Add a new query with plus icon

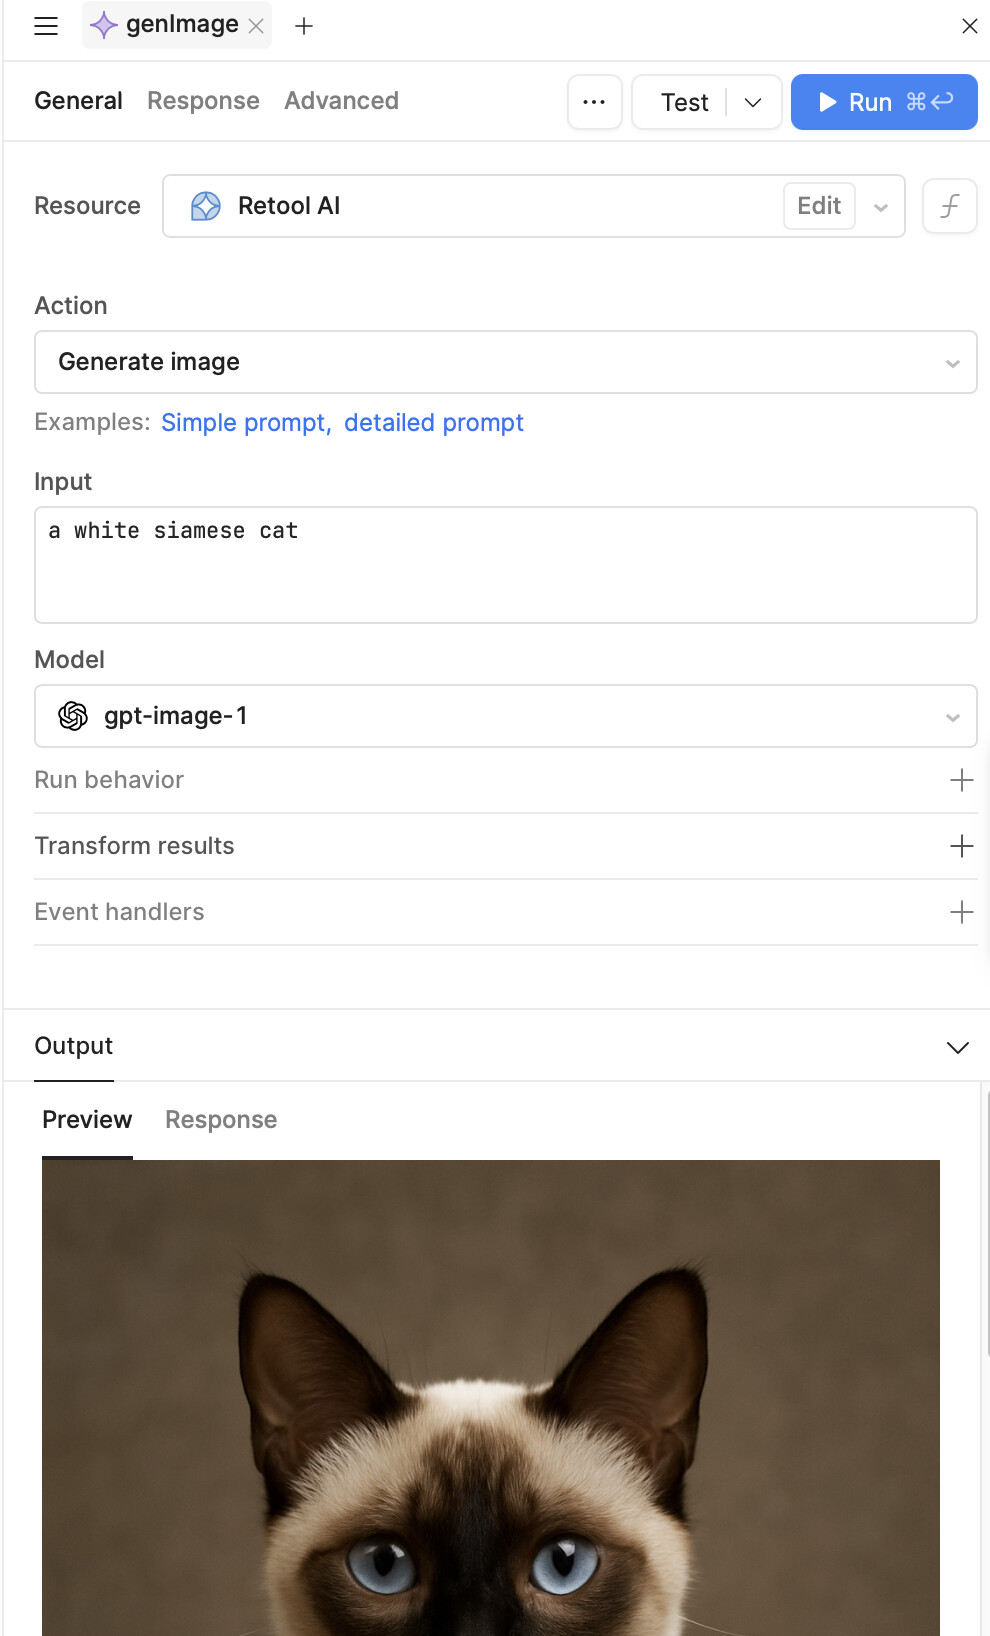(304, 26)
